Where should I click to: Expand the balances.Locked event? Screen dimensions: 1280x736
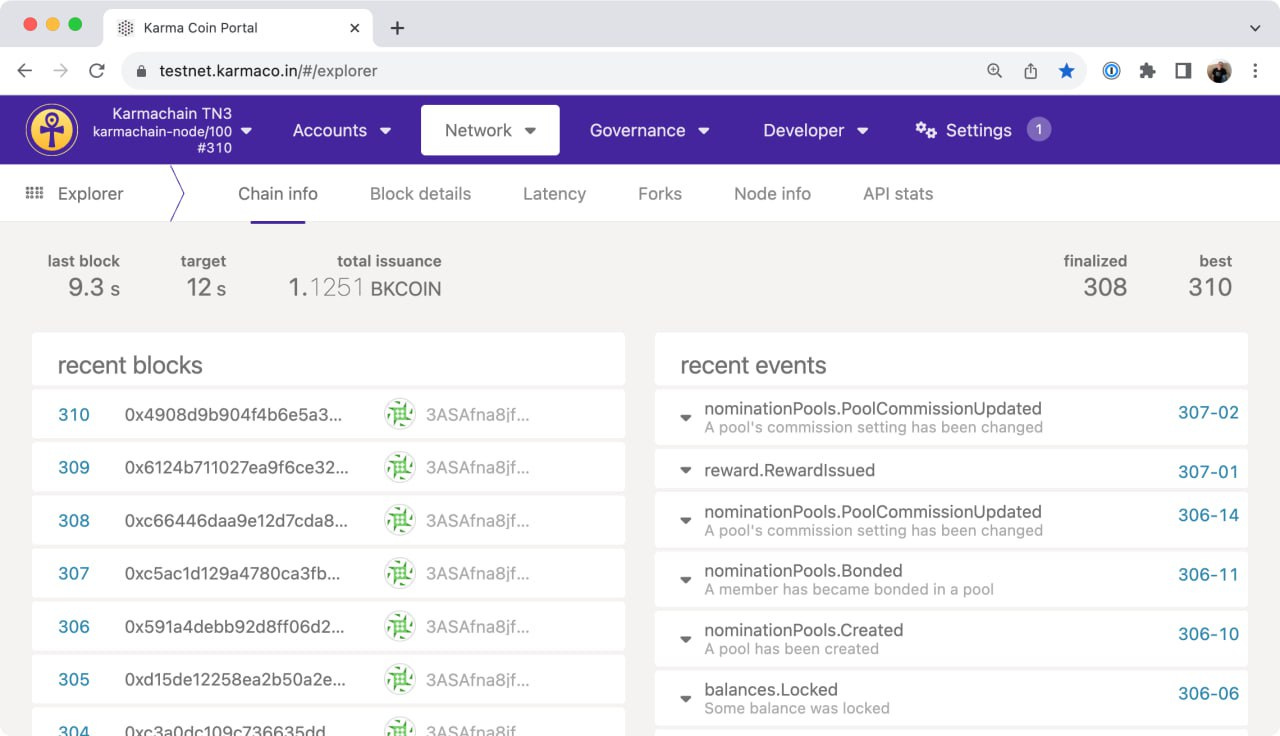coord(686,699)
